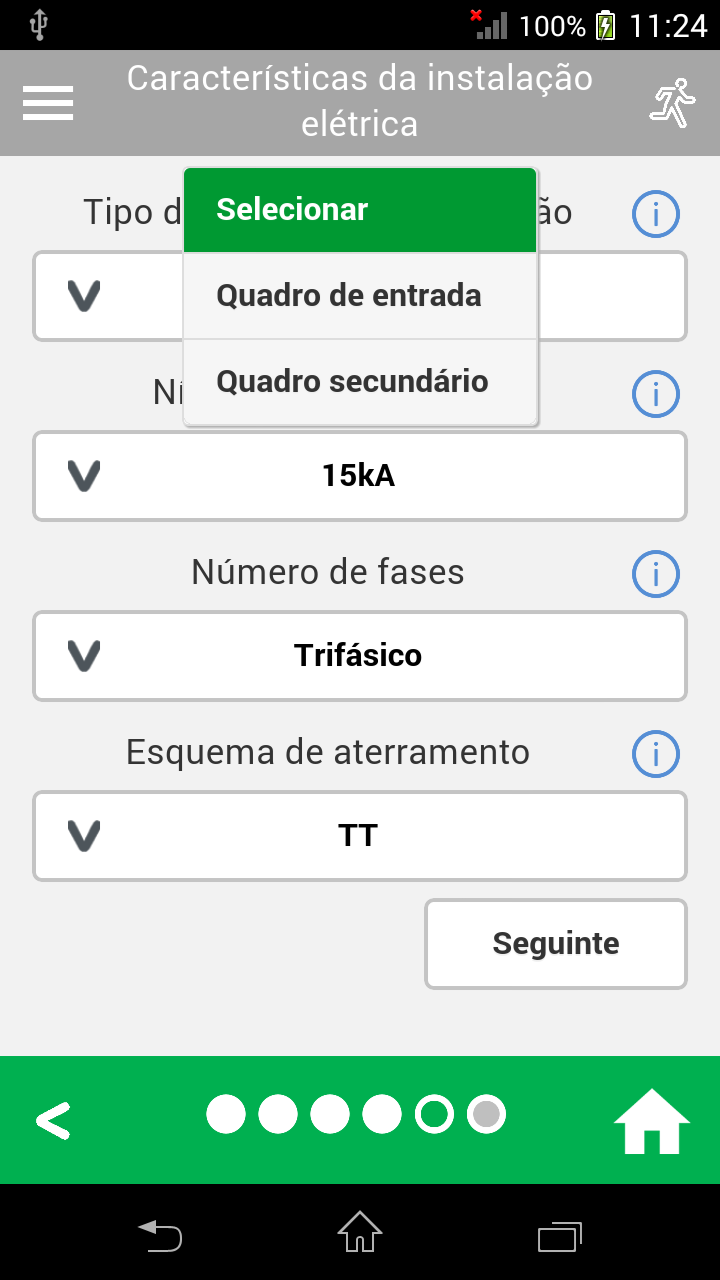
Task: Tap the running person exit icon
Action: click(x=672, y=104)
